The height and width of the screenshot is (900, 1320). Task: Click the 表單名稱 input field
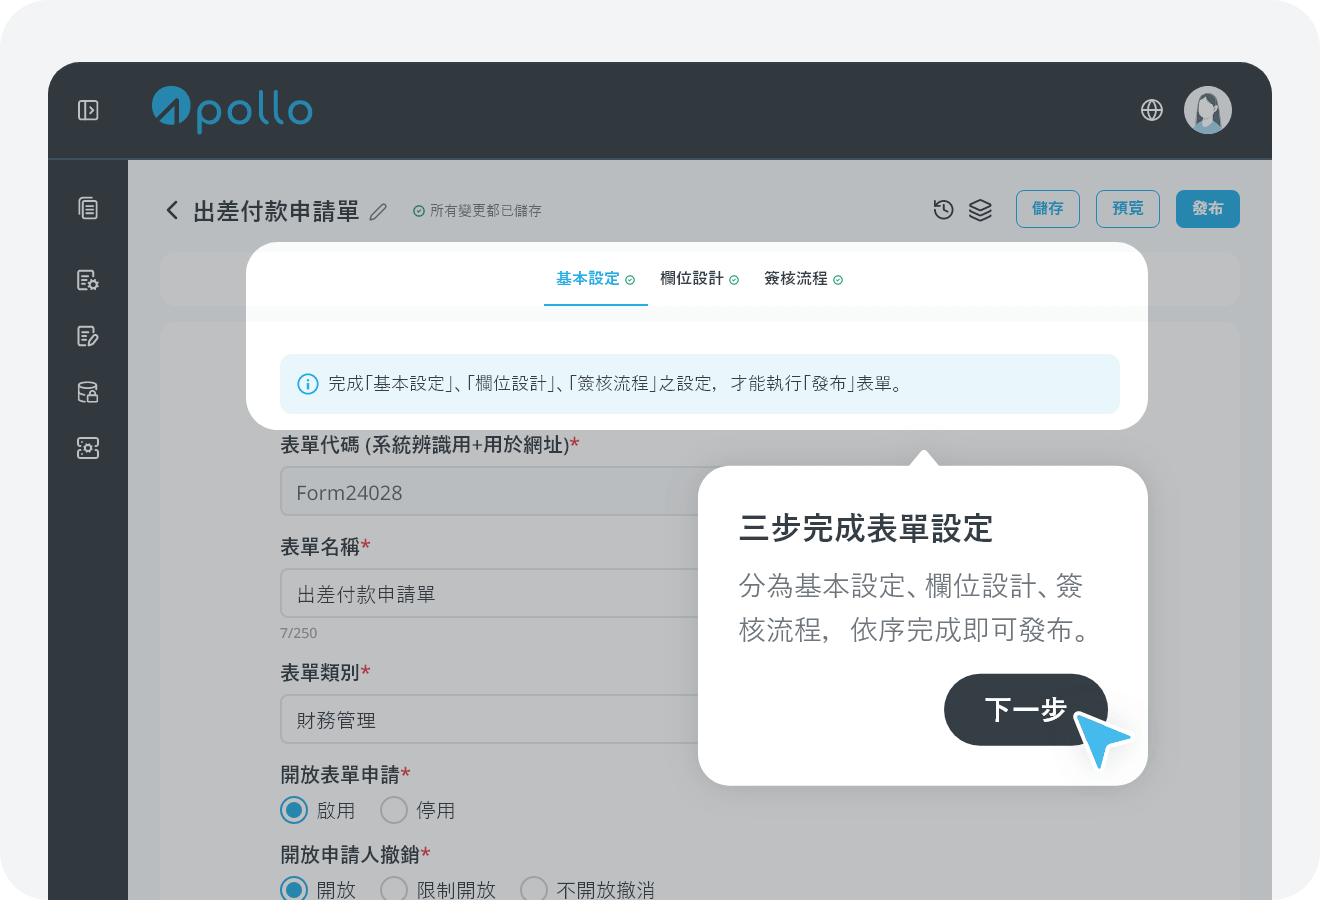pos(489,594)
